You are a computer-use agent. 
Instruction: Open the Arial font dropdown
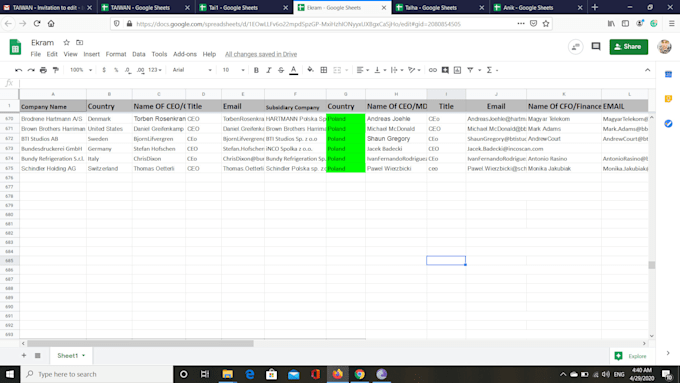tap(192, 70)
